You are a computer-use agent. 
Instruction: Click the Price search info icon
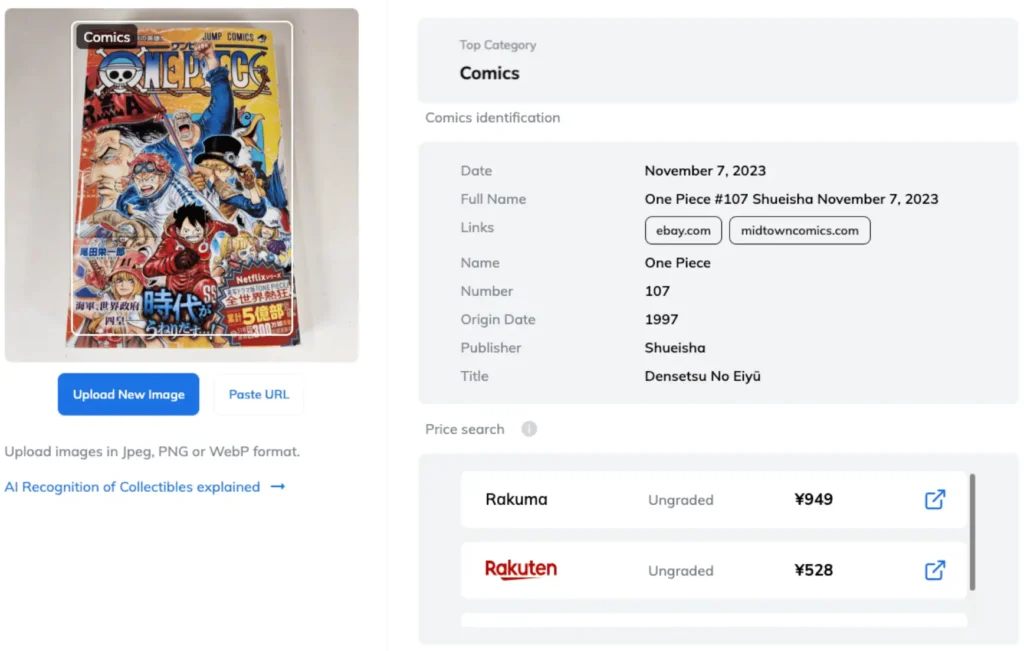point(529,429)
